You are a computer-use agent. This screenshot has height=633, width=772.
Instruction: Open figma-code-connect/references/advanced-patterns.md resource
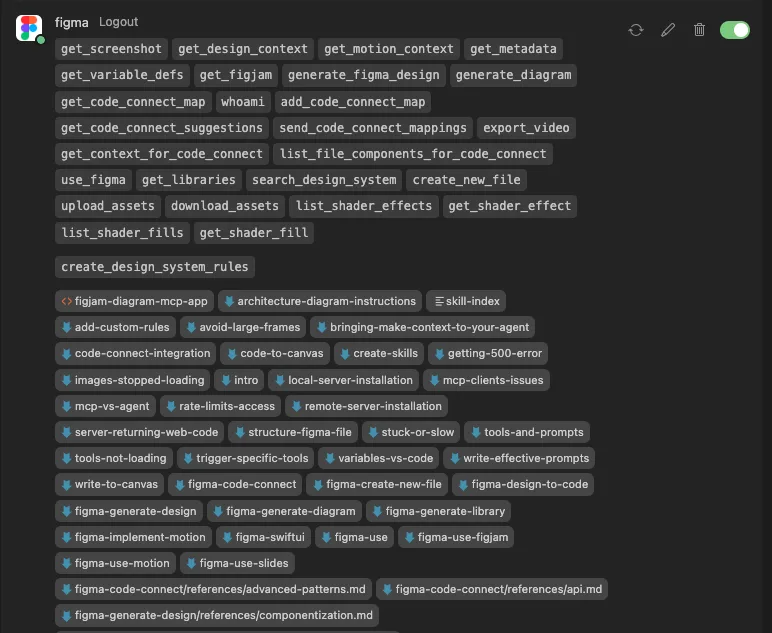(x=213, y=590)
